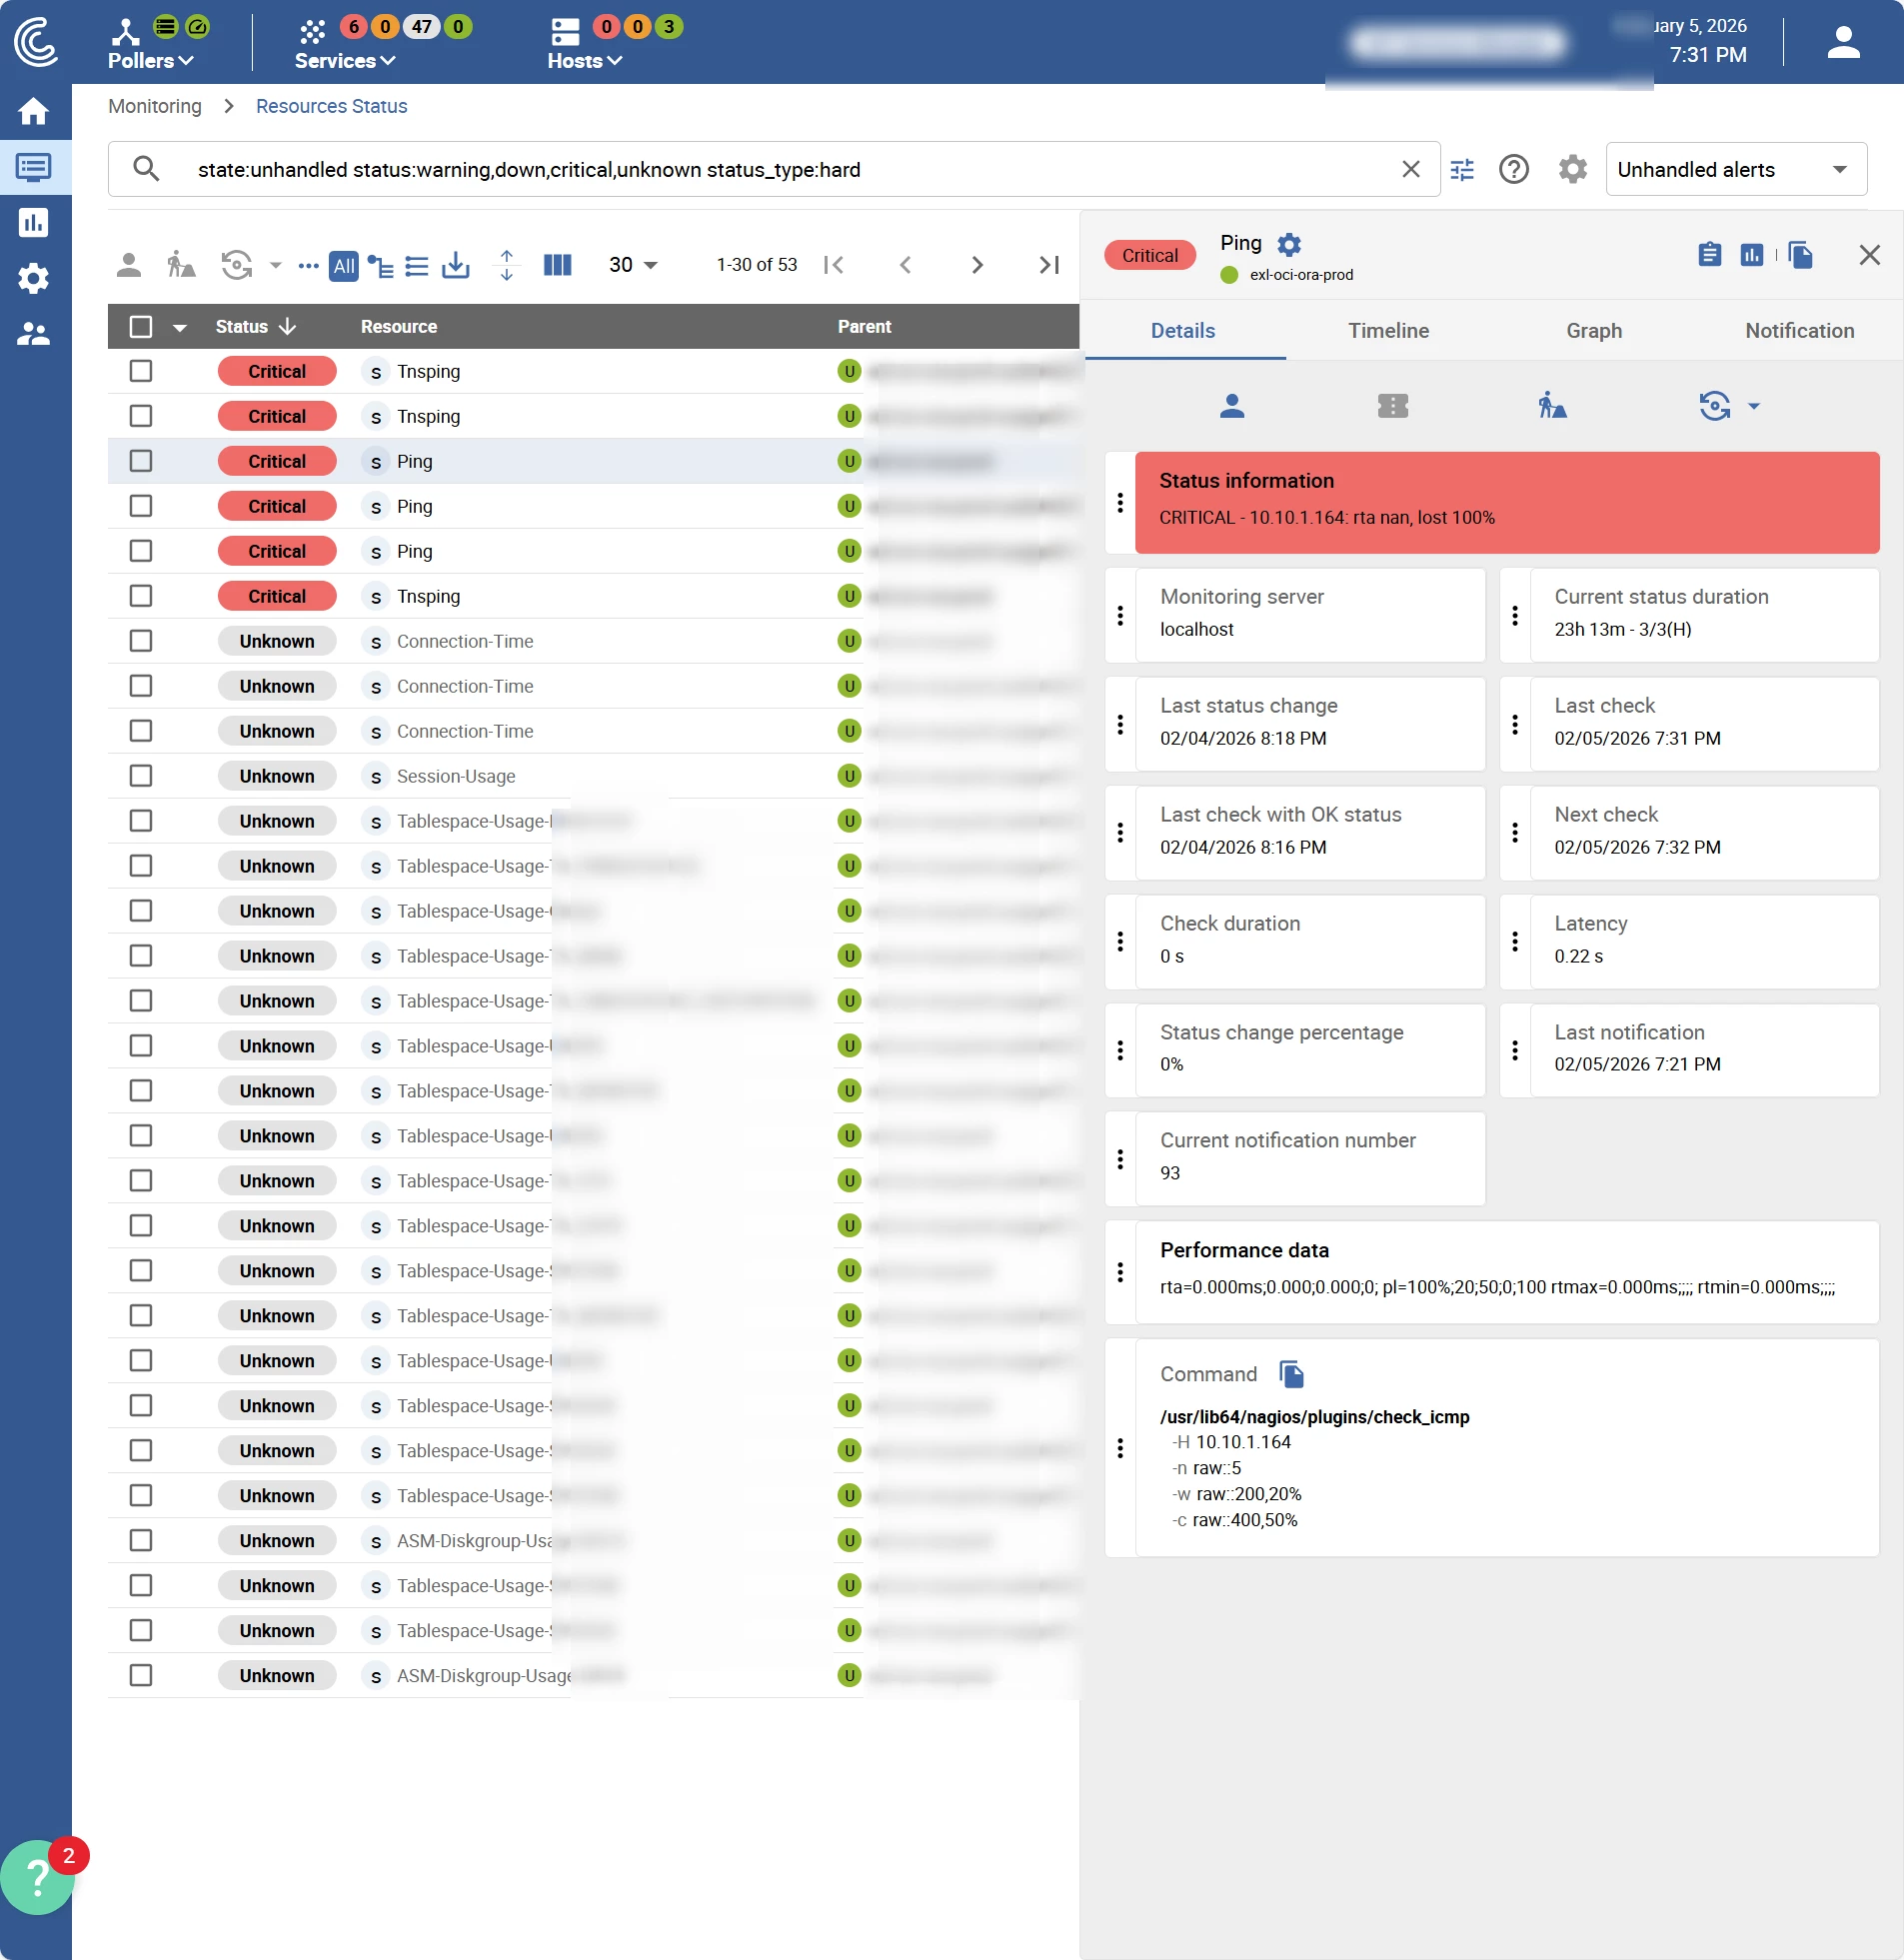
Task: Open the column selection icon
Action: [558, 265]
